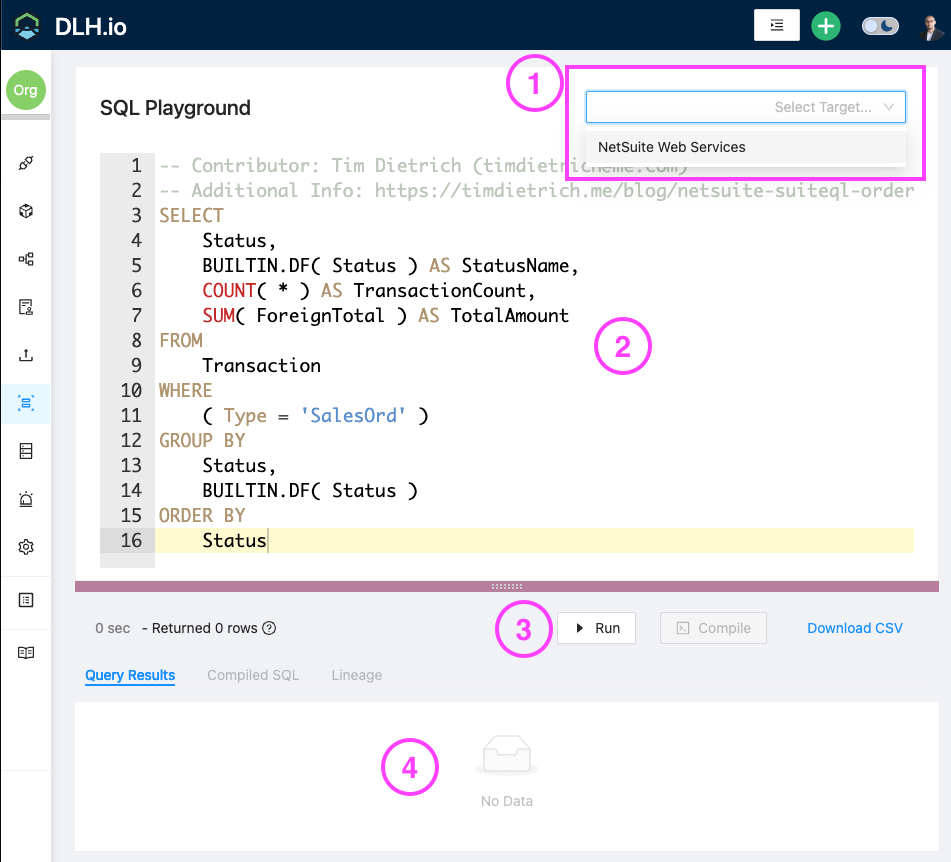Toggle dark mode switch in top bar
This screenshot has height=862, width=951.
pyautogui.click(x=879, y=25)
